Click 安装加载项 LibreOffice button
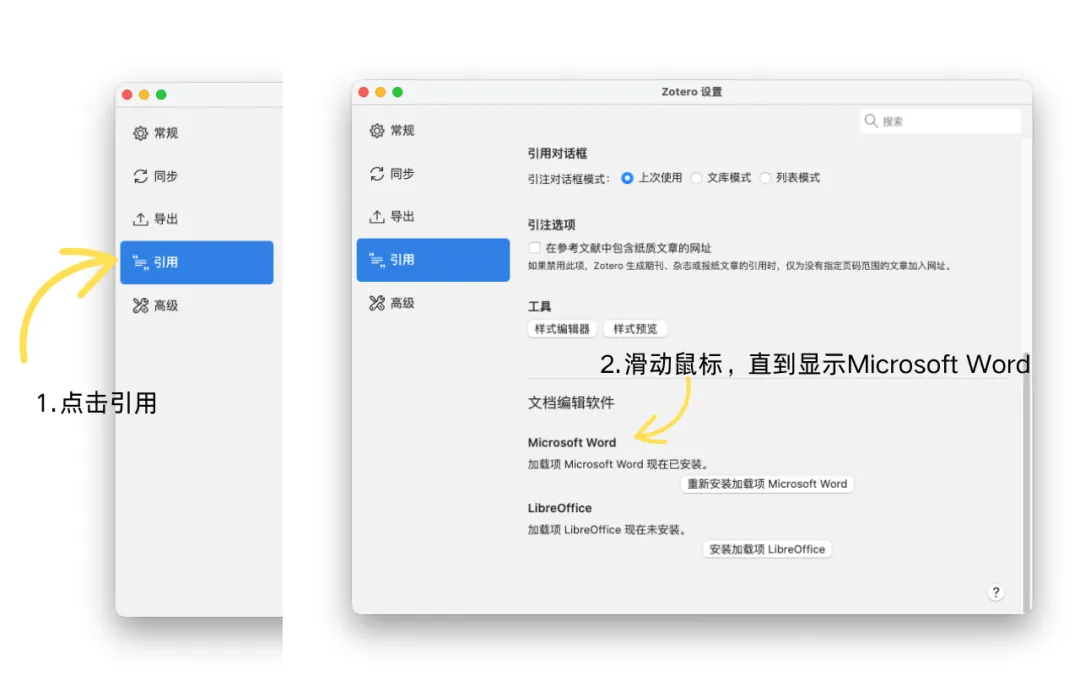 click(767, 550)
